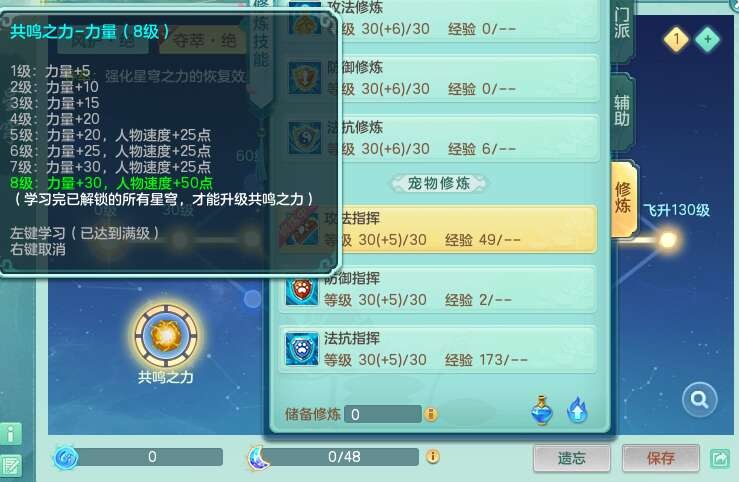This screenshot has height=482, width=739.
Task: Select the 防御指挥 pet training row
Action: tap(438, 289)
